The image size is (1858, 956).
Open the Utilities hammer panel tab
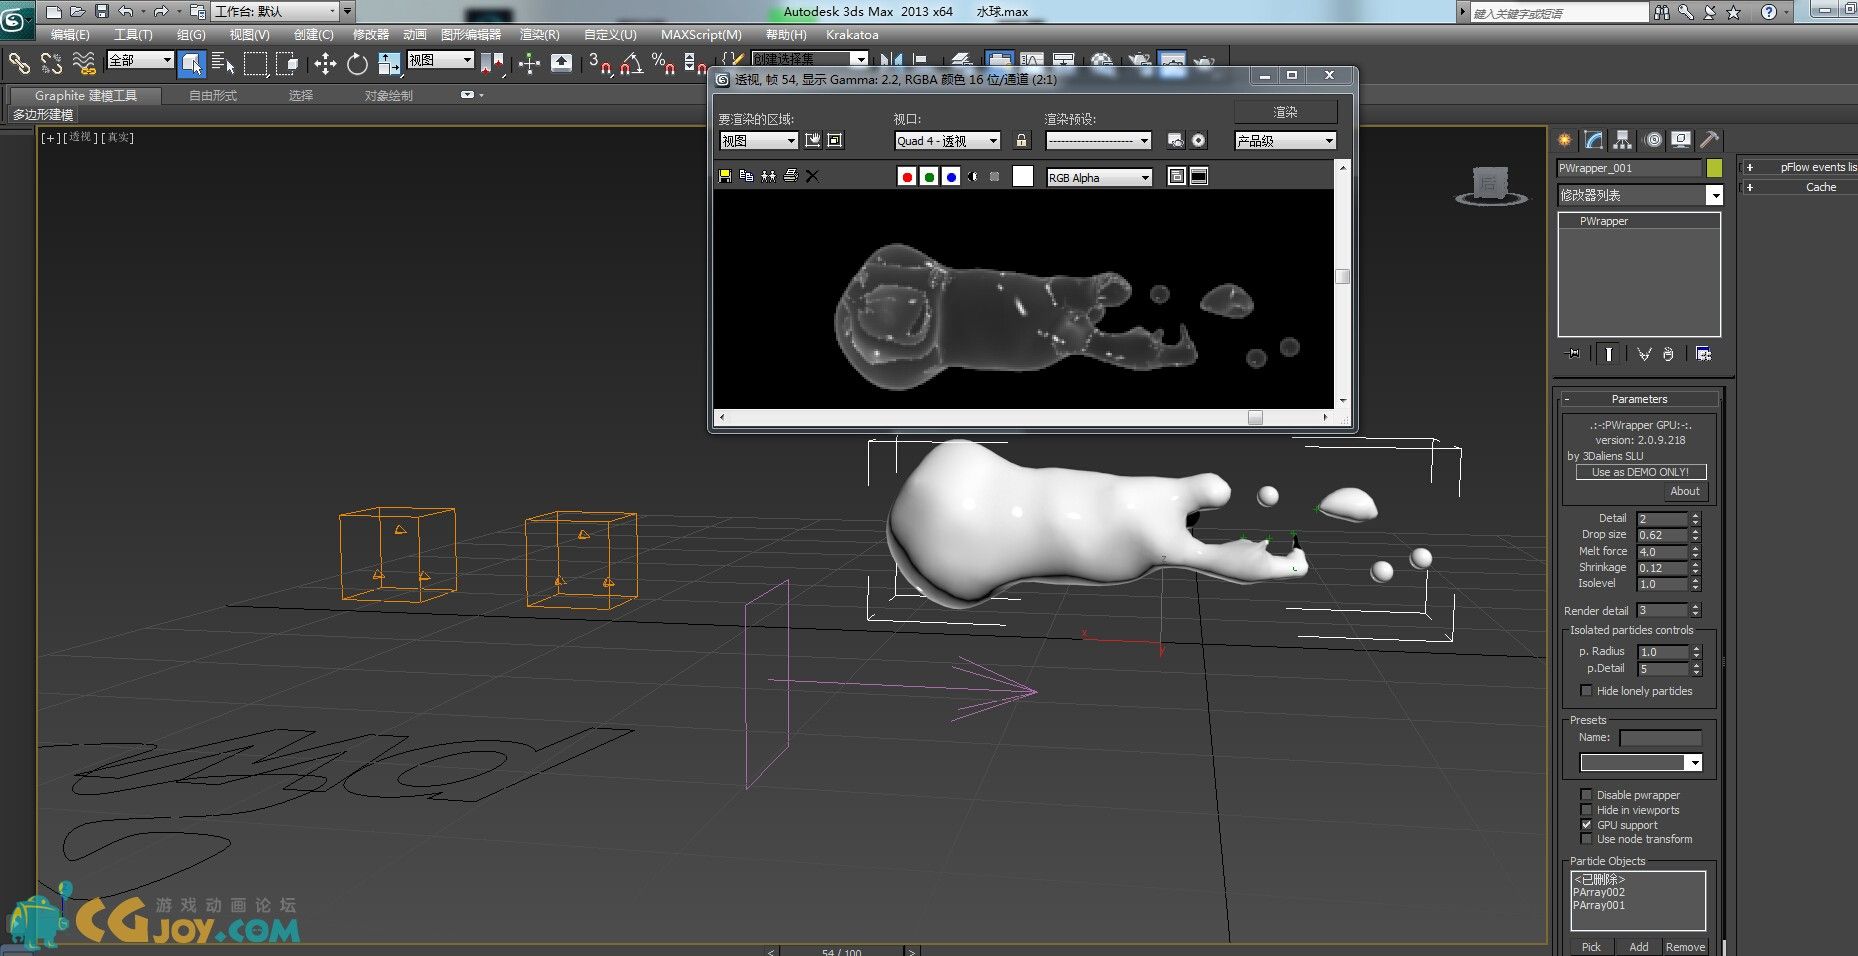(x=1710, y=140)
